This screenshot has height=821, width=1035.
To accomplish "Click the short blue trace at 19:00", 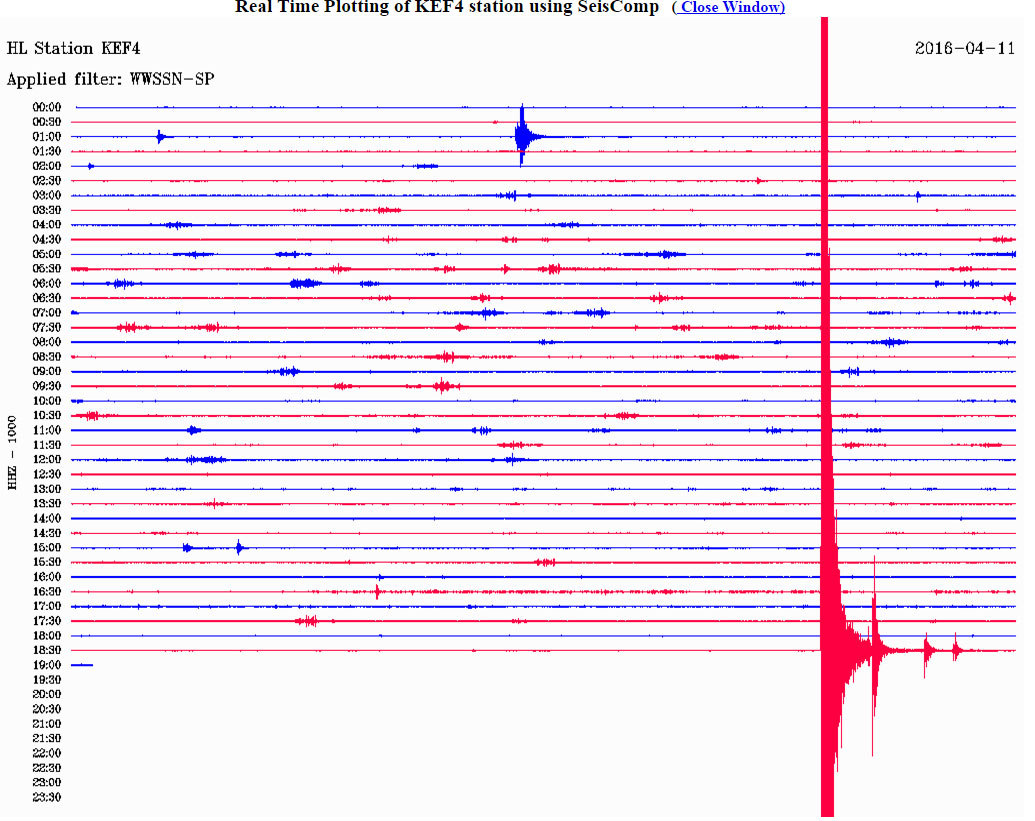I will 82,665.
